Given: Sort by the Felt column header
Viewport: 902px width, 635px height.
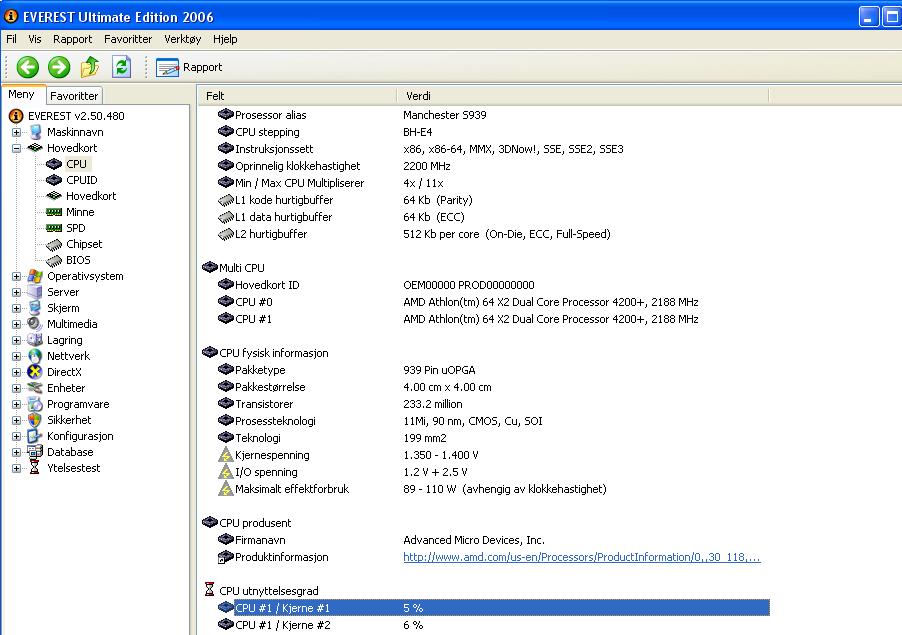Looking at the screenshot, I should [x=297, y=96].
